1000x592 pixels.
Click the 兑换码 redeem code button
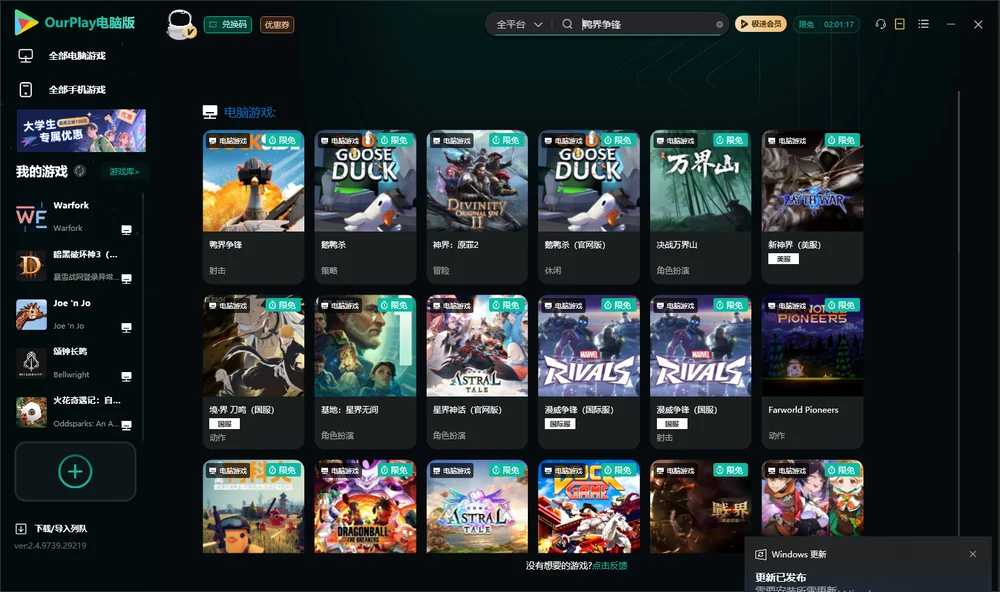pyautogui.click(x=228, y=25)
